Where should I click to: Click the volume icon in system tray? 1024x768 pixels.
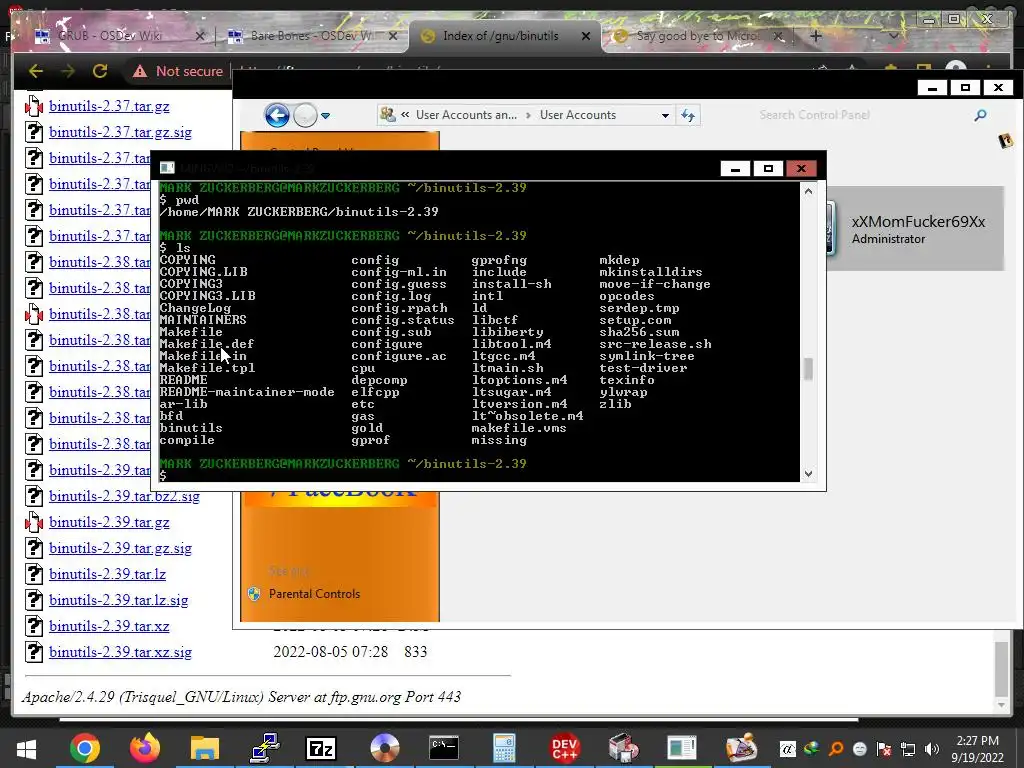click(x=932, y=749)
